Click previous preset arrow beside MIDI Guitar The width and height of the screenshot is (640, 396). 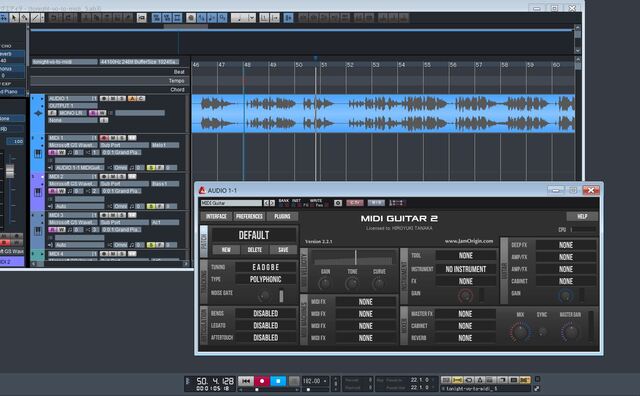[266, 203]
